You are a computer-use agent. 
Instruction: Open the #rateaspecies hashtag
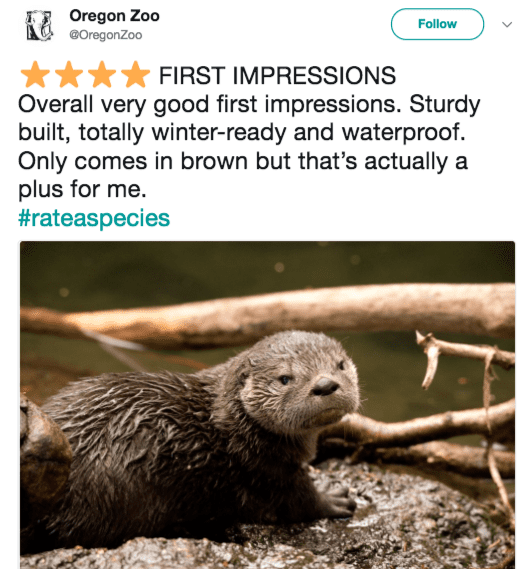point(94,218)
